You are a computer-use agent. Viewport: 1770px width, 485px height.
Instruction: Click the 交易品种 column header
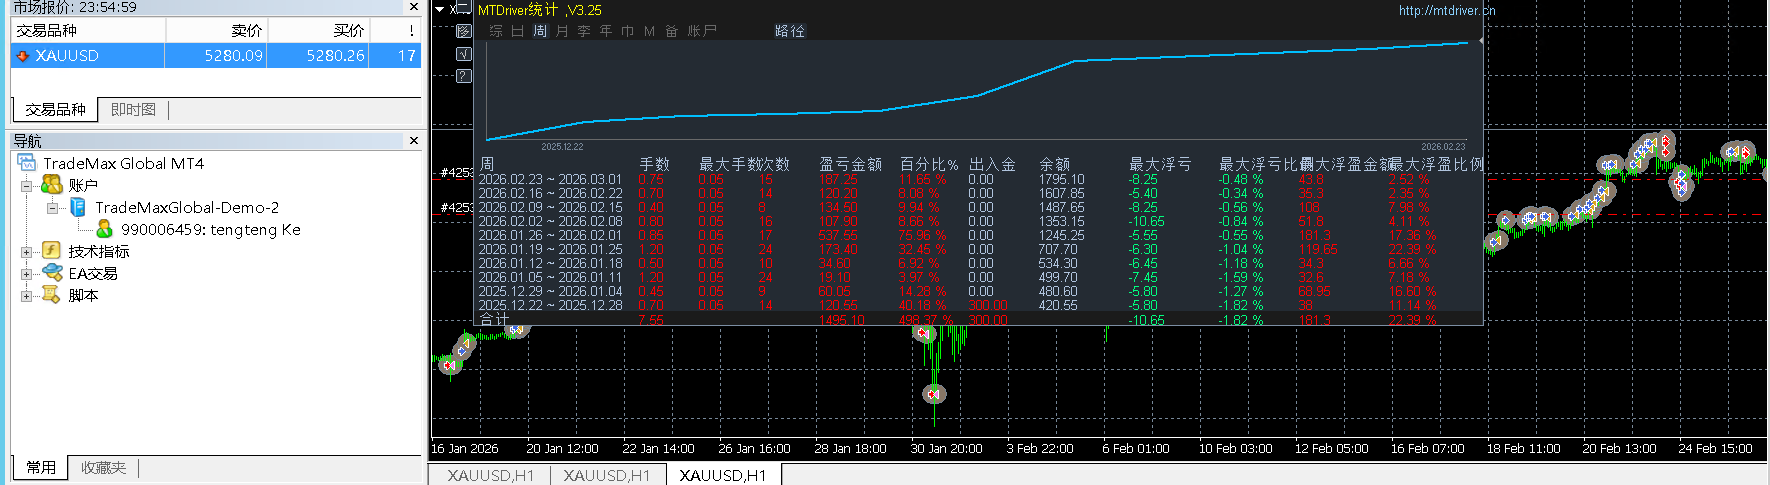(x=88, y=31)
